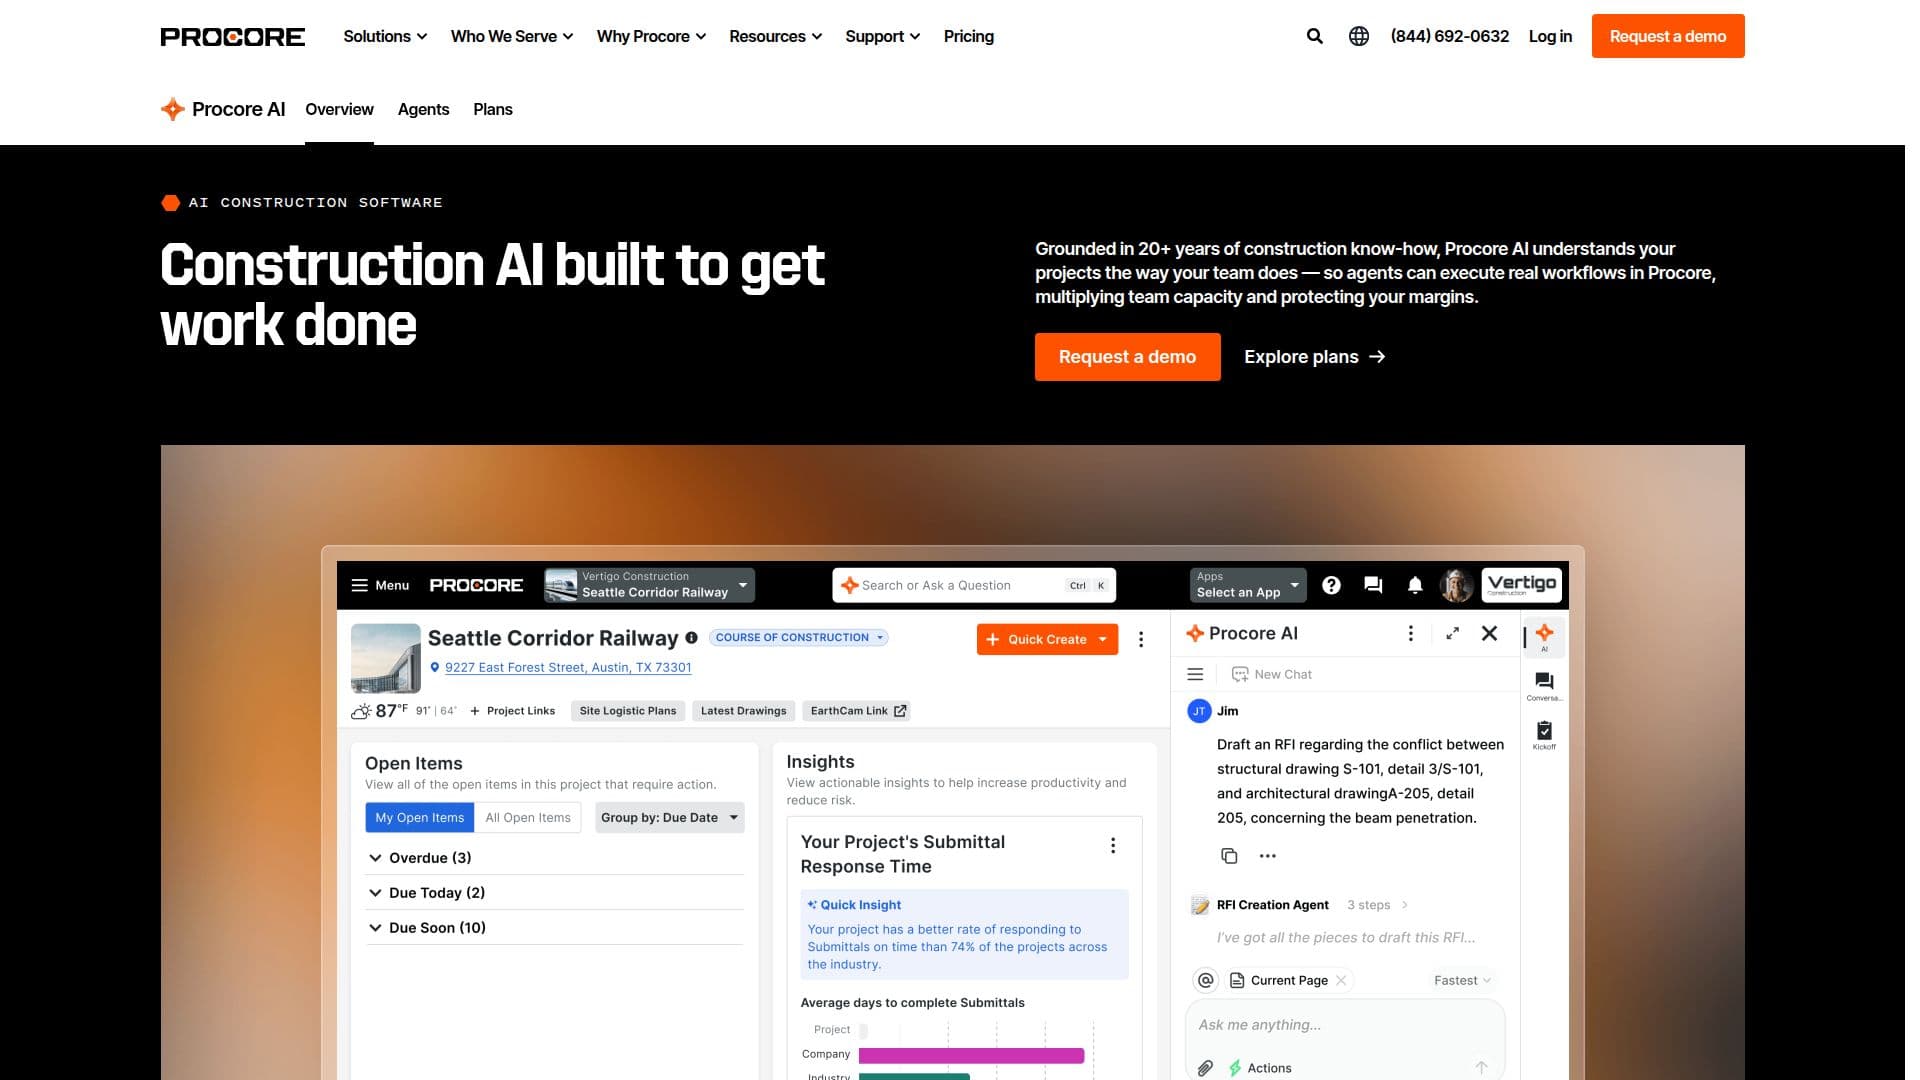
Task: Open the EarthCam Link
Action: pos(857,711)
